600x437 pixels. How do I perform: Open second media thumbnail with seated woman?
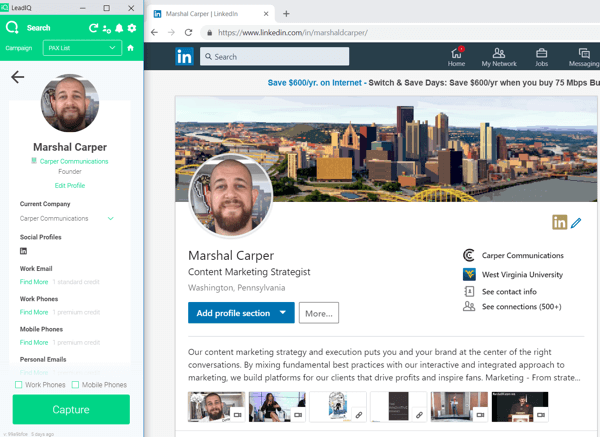point(277,407)
